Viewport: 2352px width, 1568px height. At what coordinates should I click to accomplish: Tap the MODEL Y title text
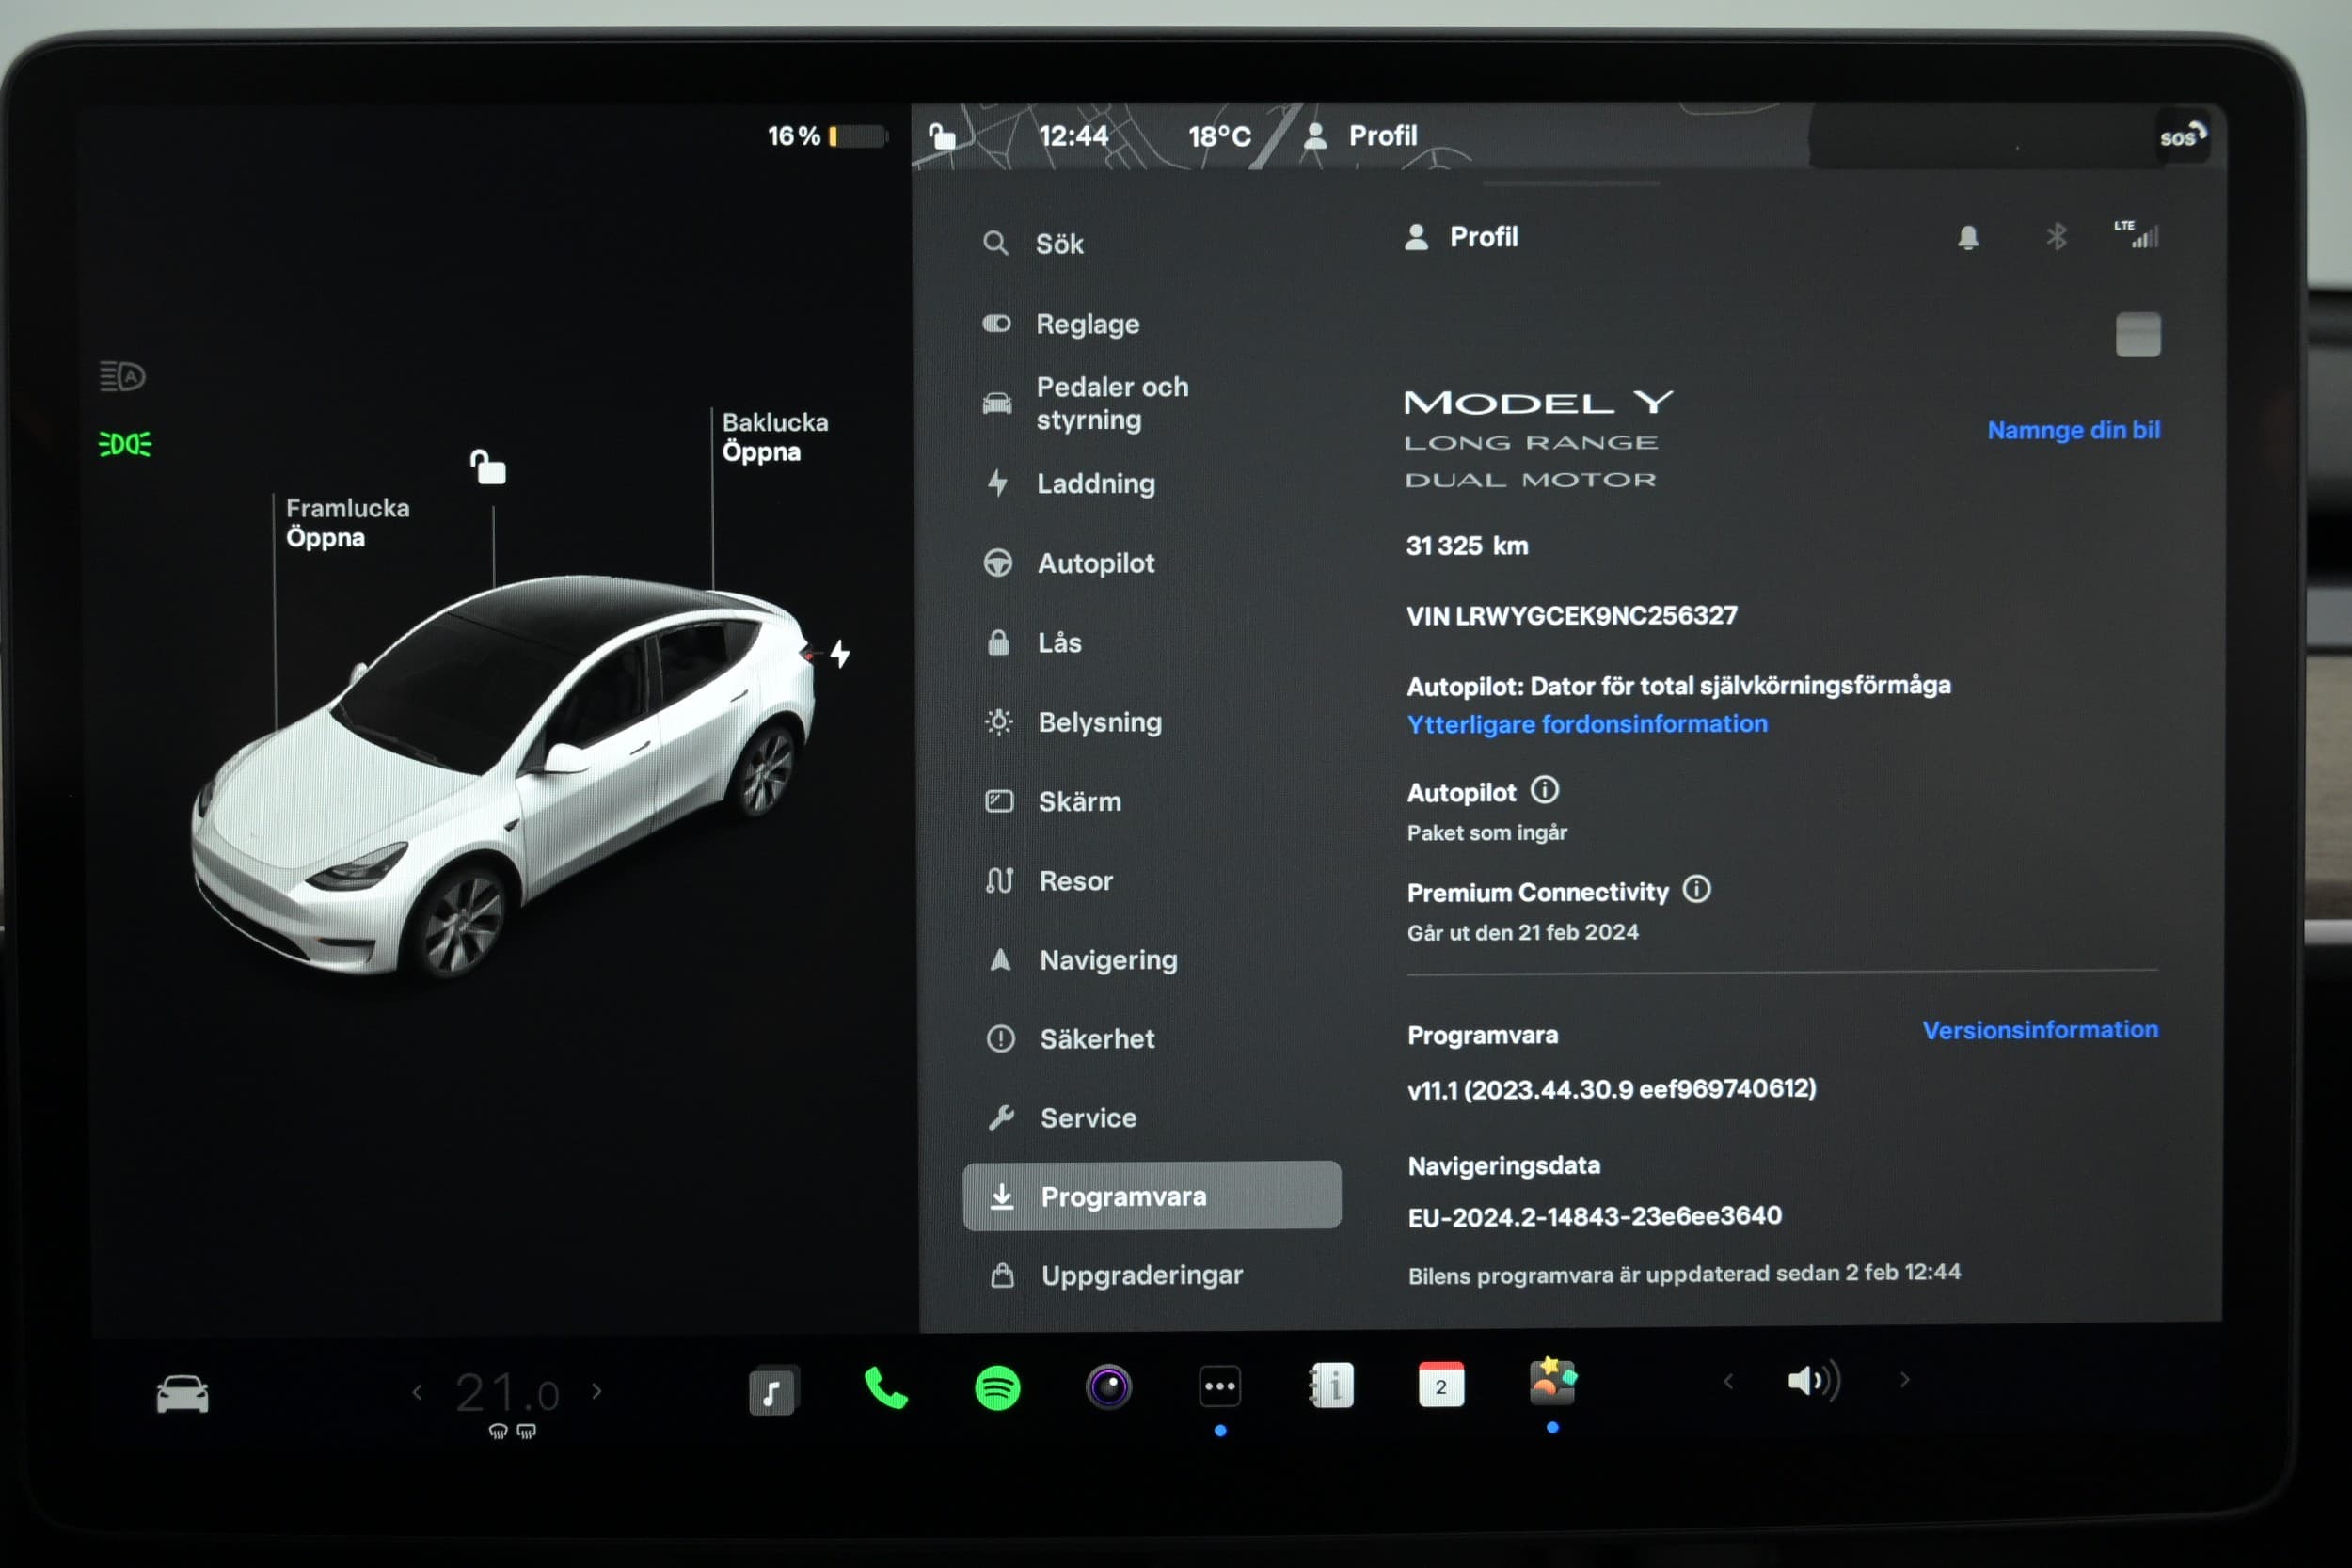coord(1538,402)
